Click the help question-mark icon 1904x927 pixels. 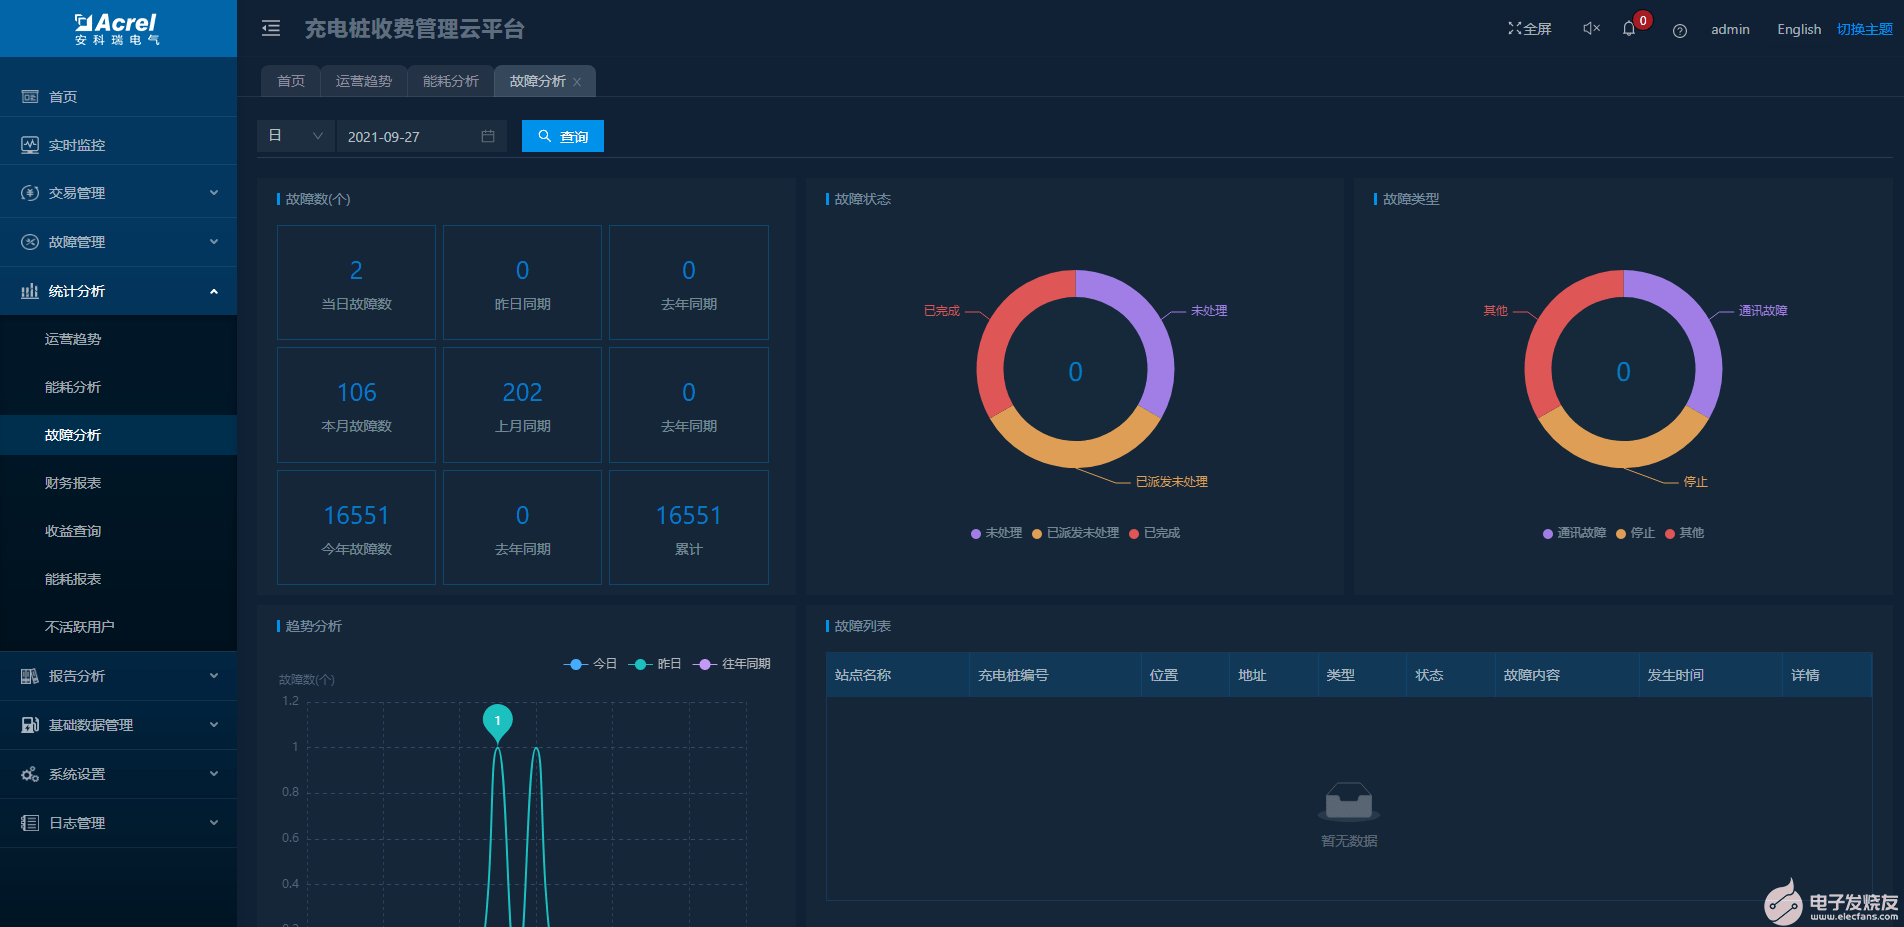tap(1679, 31)
